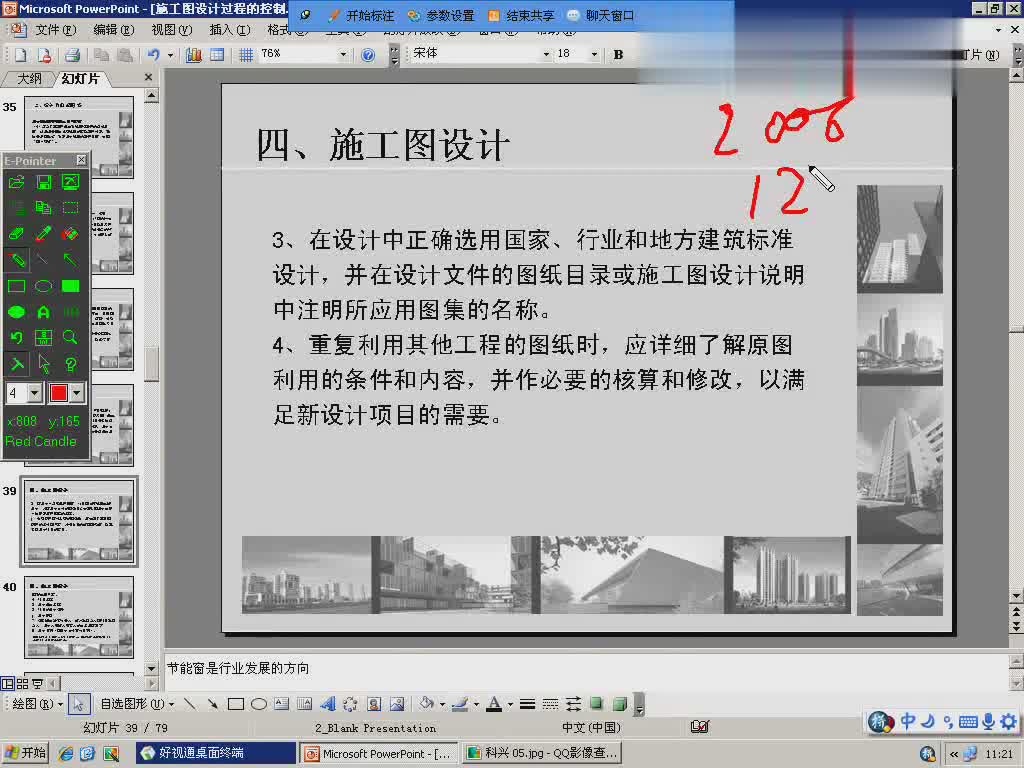Click 参数设置 in the sharing toolbar

[442, 16]
